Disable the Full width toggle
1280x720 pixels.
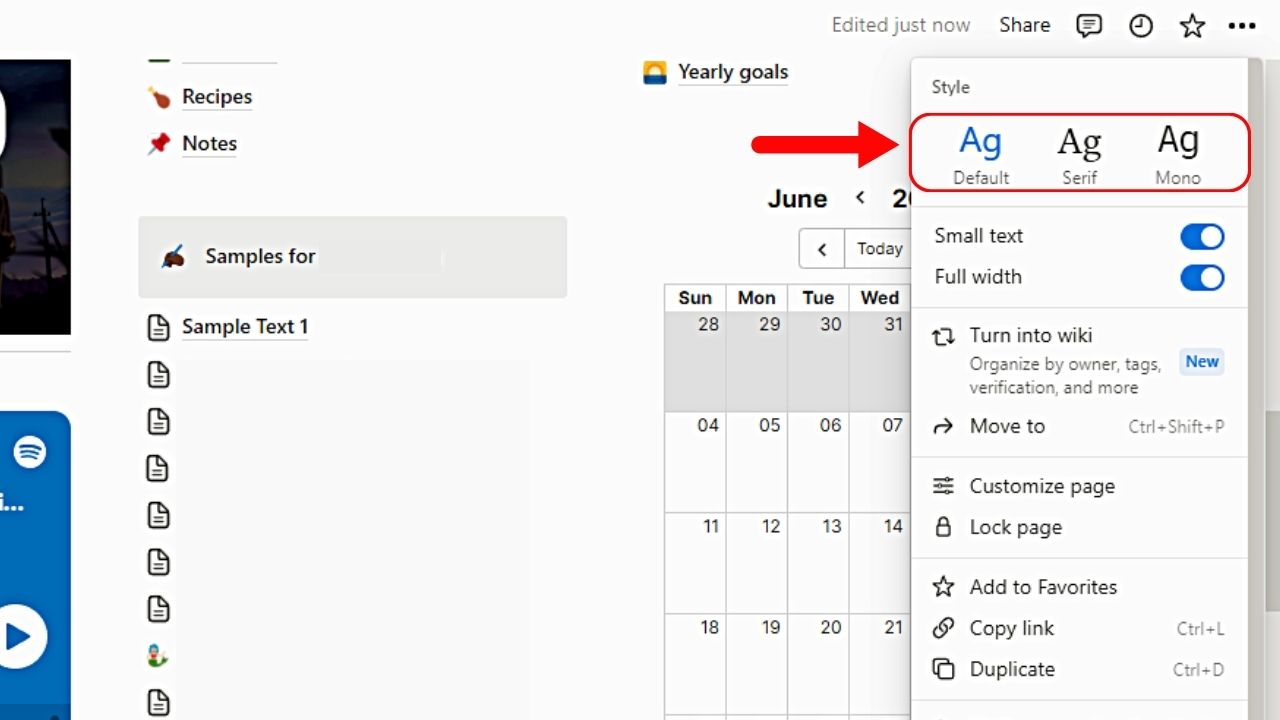[1201, 277]
